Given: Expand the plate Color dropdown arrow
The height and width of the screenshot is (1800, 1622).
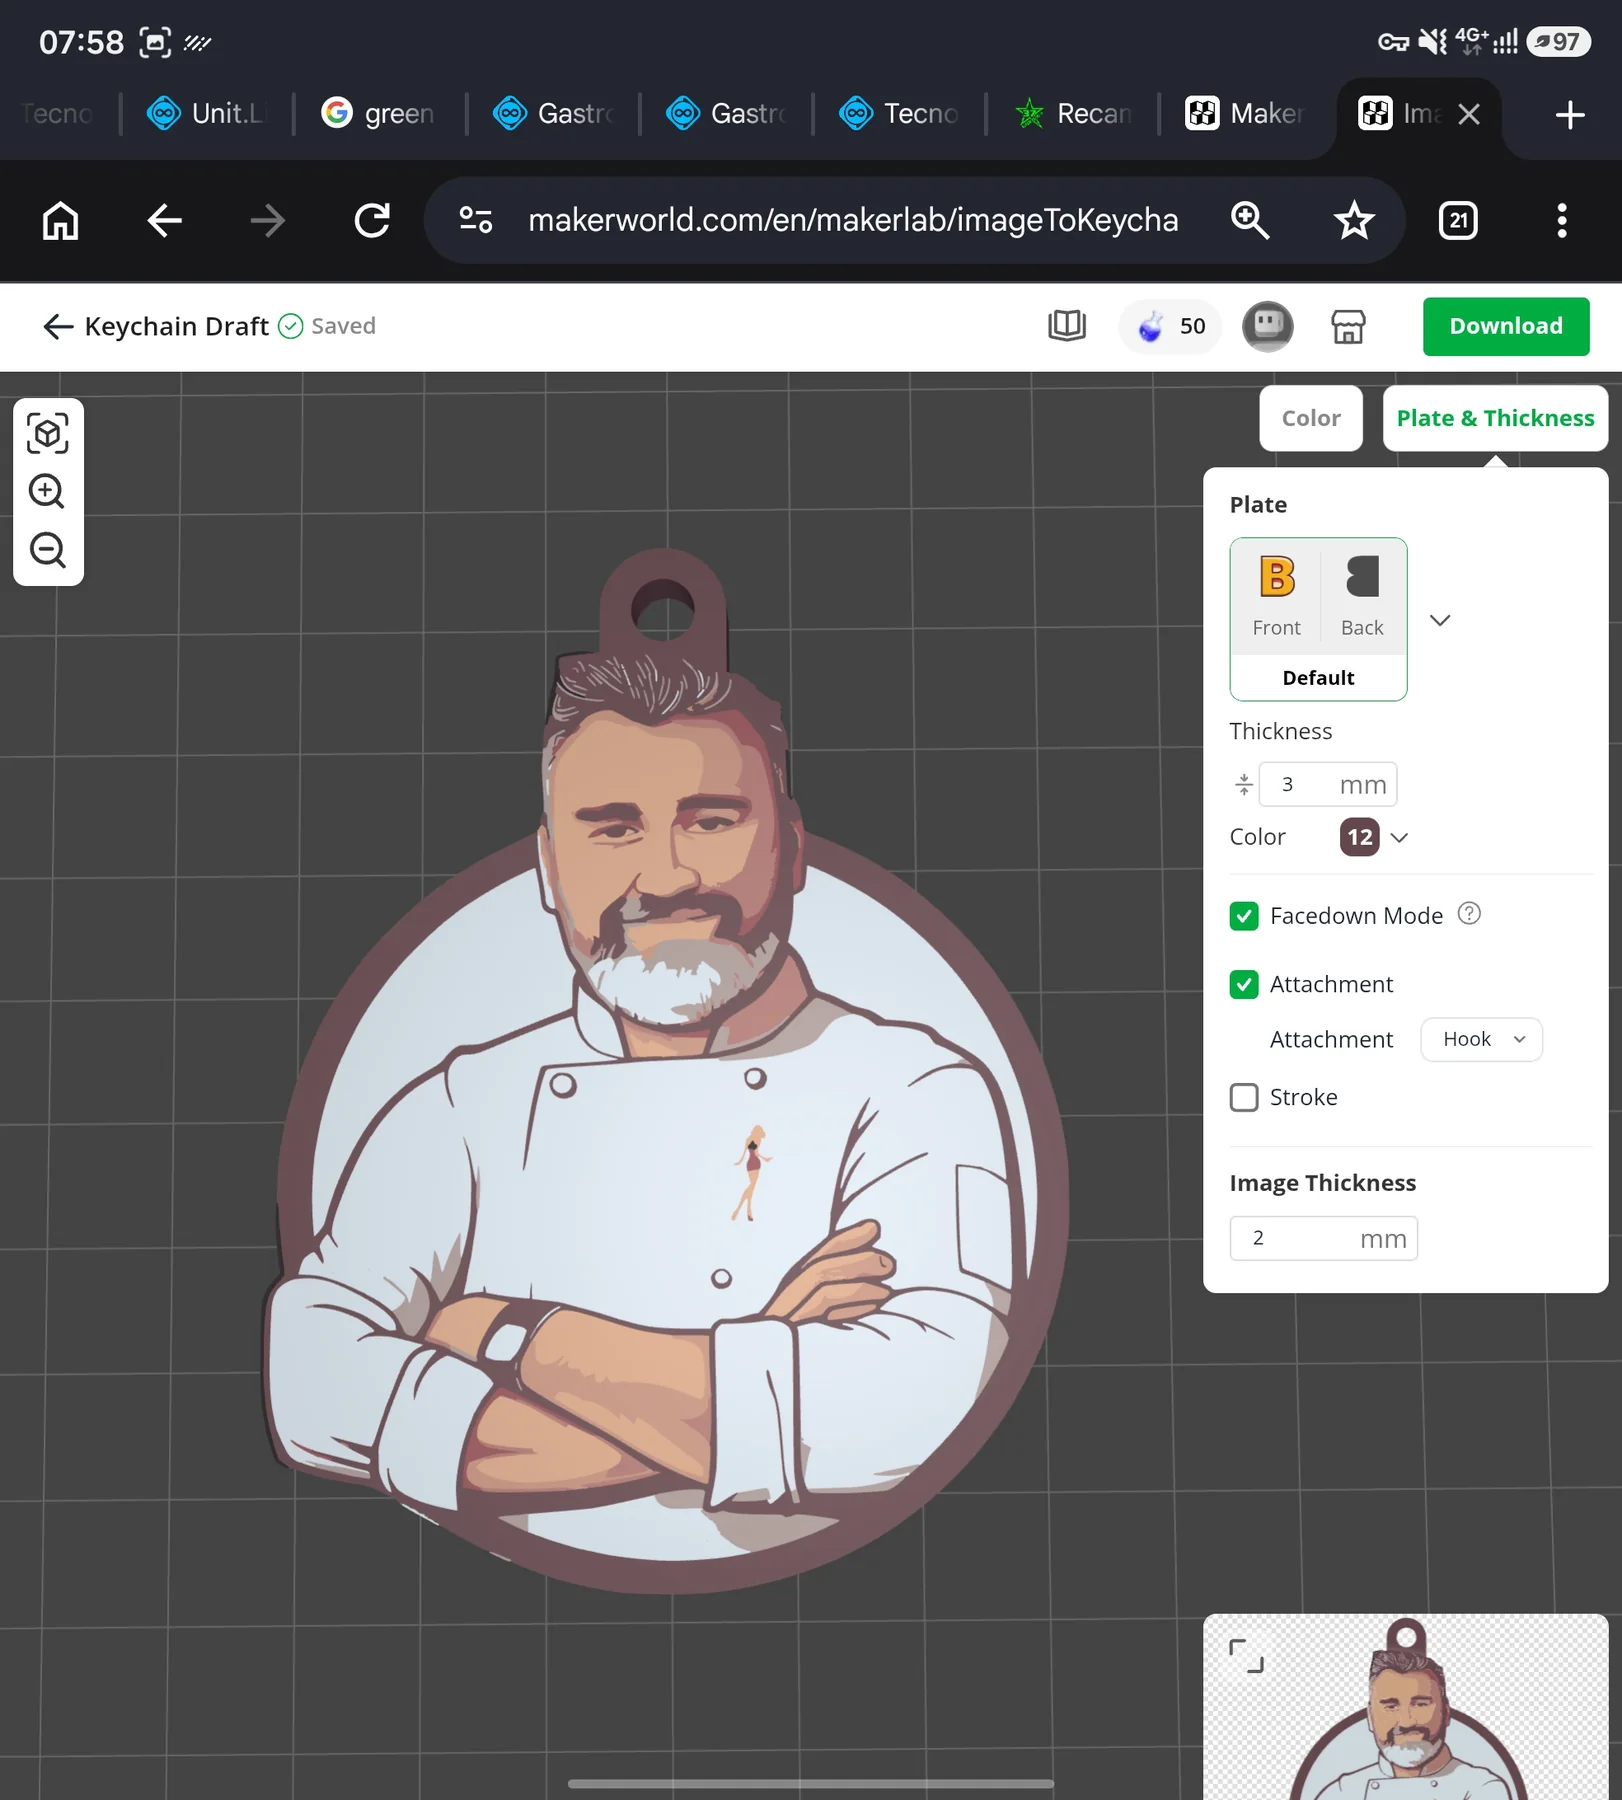Looking at the screenshot, I should 1399,837.
